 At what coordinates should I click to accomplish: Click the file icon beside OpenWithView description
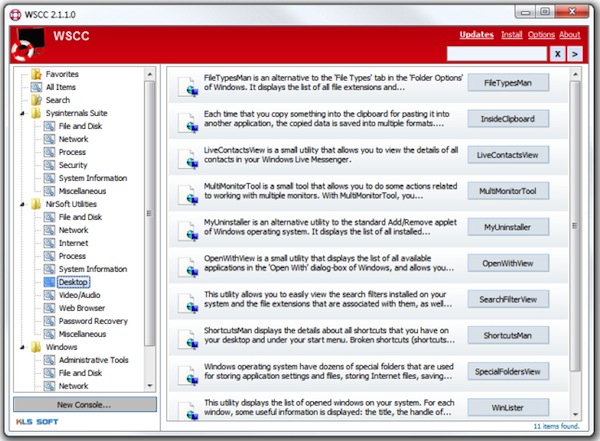click(188, 266)
